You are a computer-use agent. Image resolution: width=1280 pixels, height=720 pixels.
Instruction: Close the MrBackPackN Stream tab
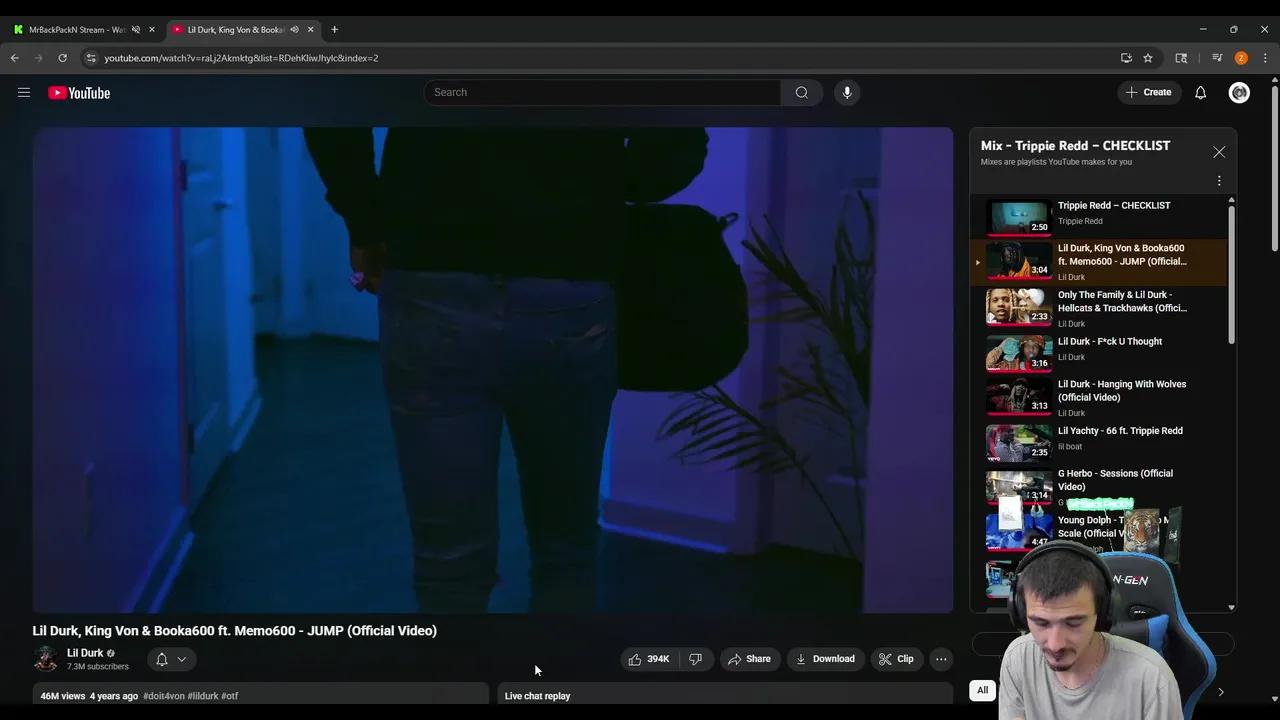tap(152, 29)
